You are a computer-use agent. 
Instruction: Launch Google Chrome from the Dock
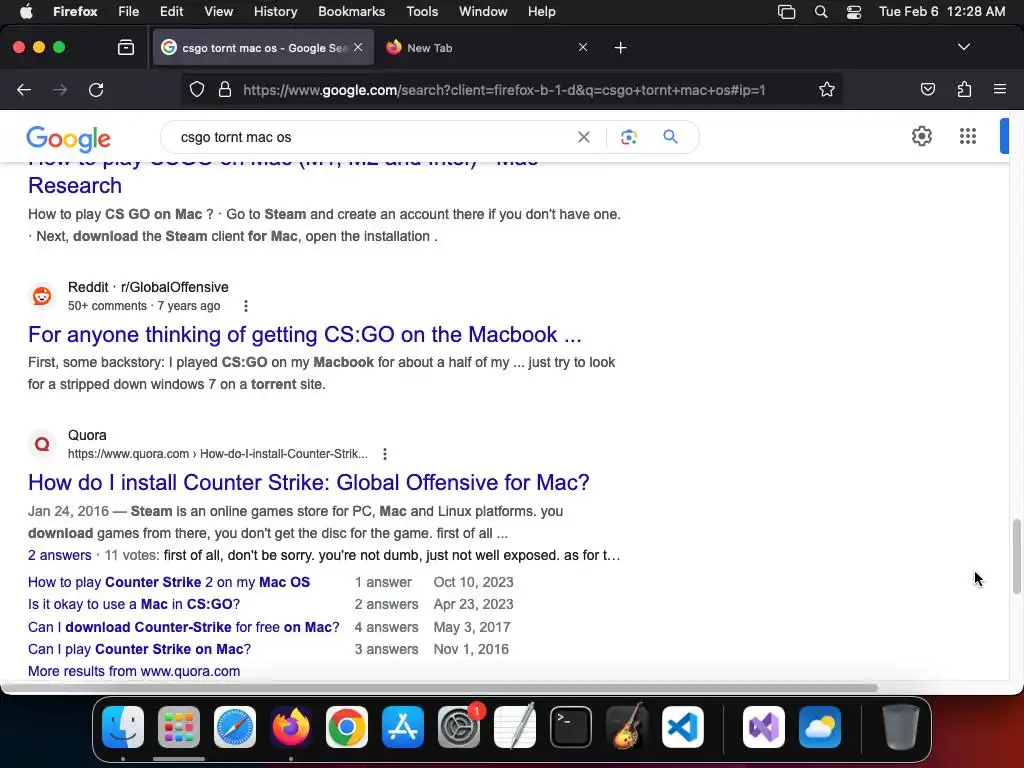click(347, 727)
